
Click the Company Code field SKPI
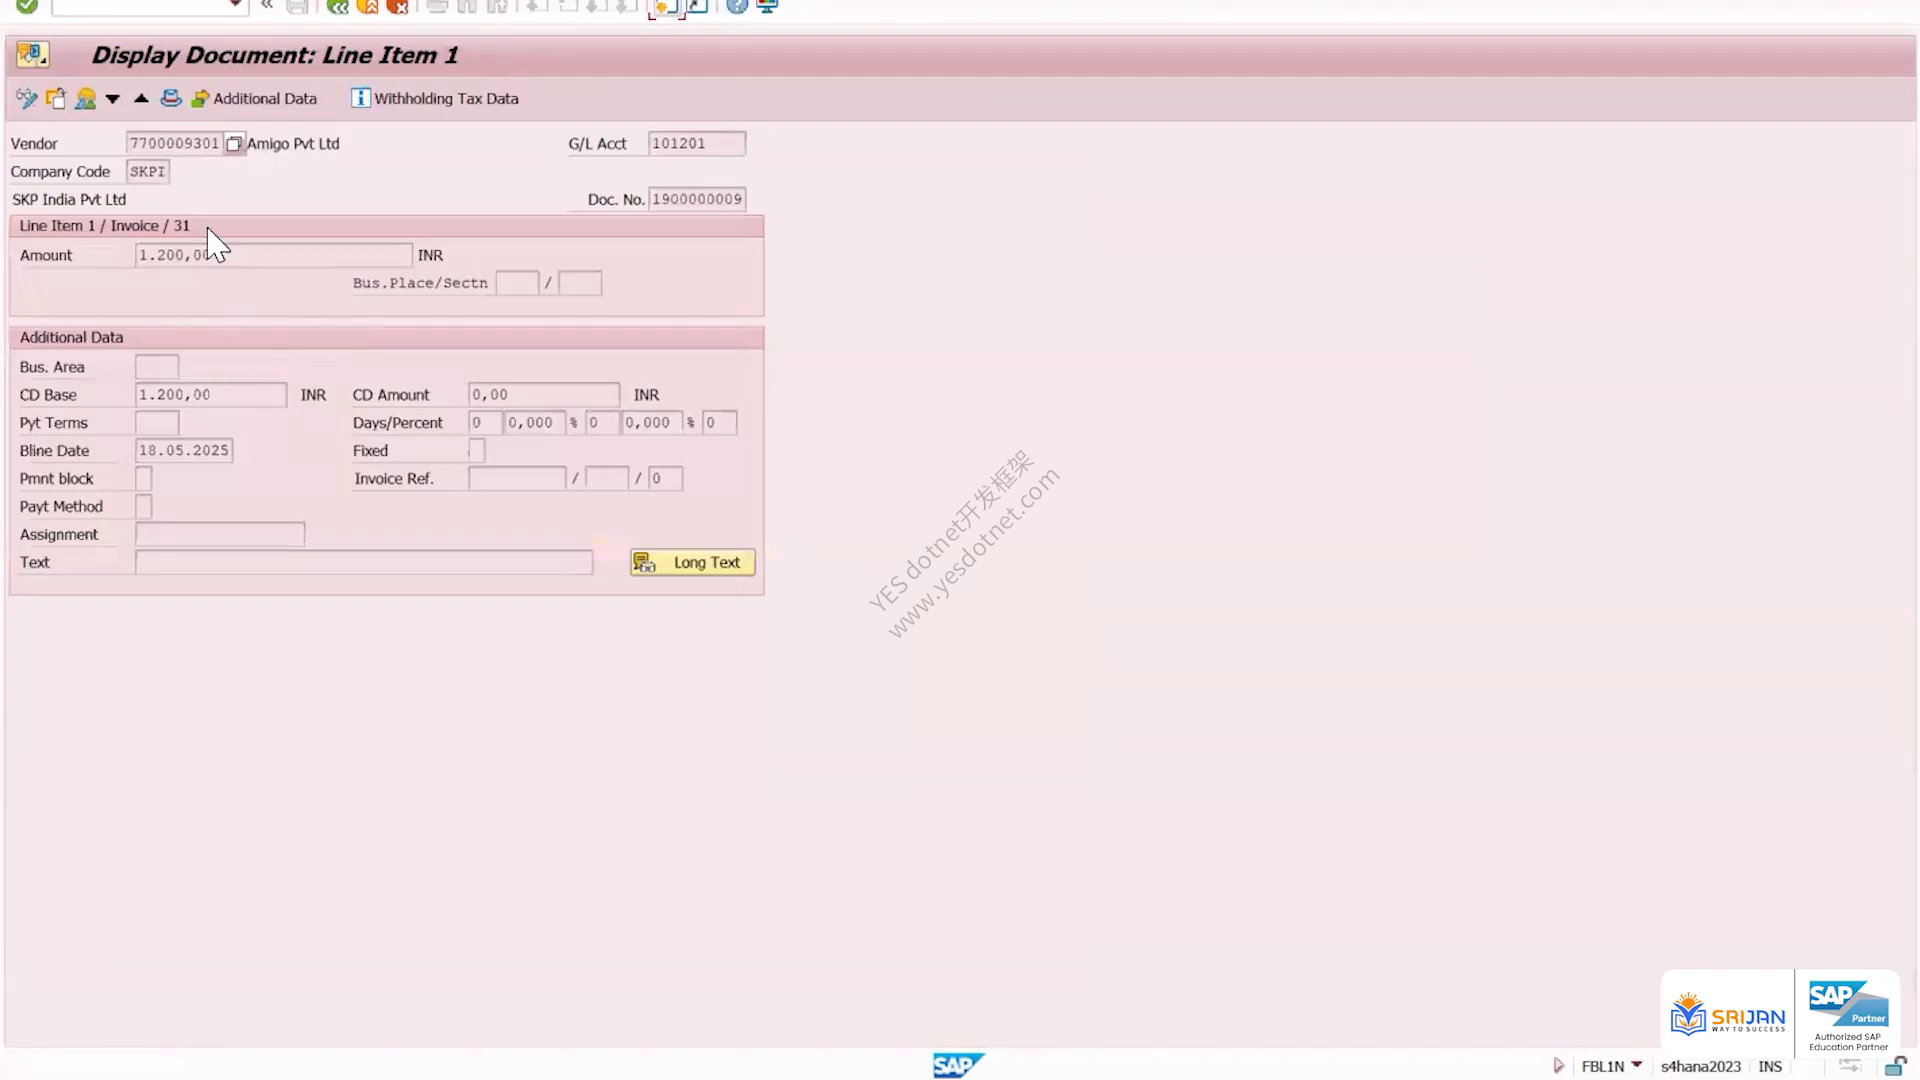[148, 171]
